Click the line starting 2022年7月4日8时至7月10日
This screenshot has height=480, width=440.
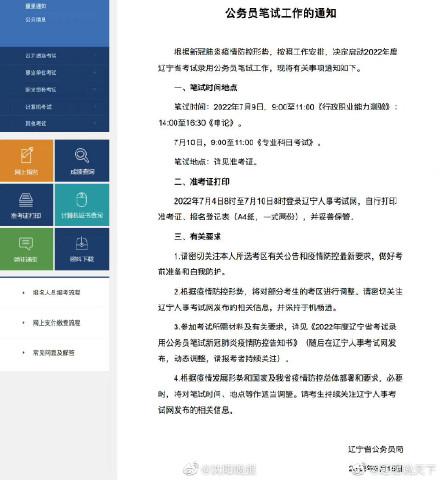pyautogui.click(x=285, y=201)
